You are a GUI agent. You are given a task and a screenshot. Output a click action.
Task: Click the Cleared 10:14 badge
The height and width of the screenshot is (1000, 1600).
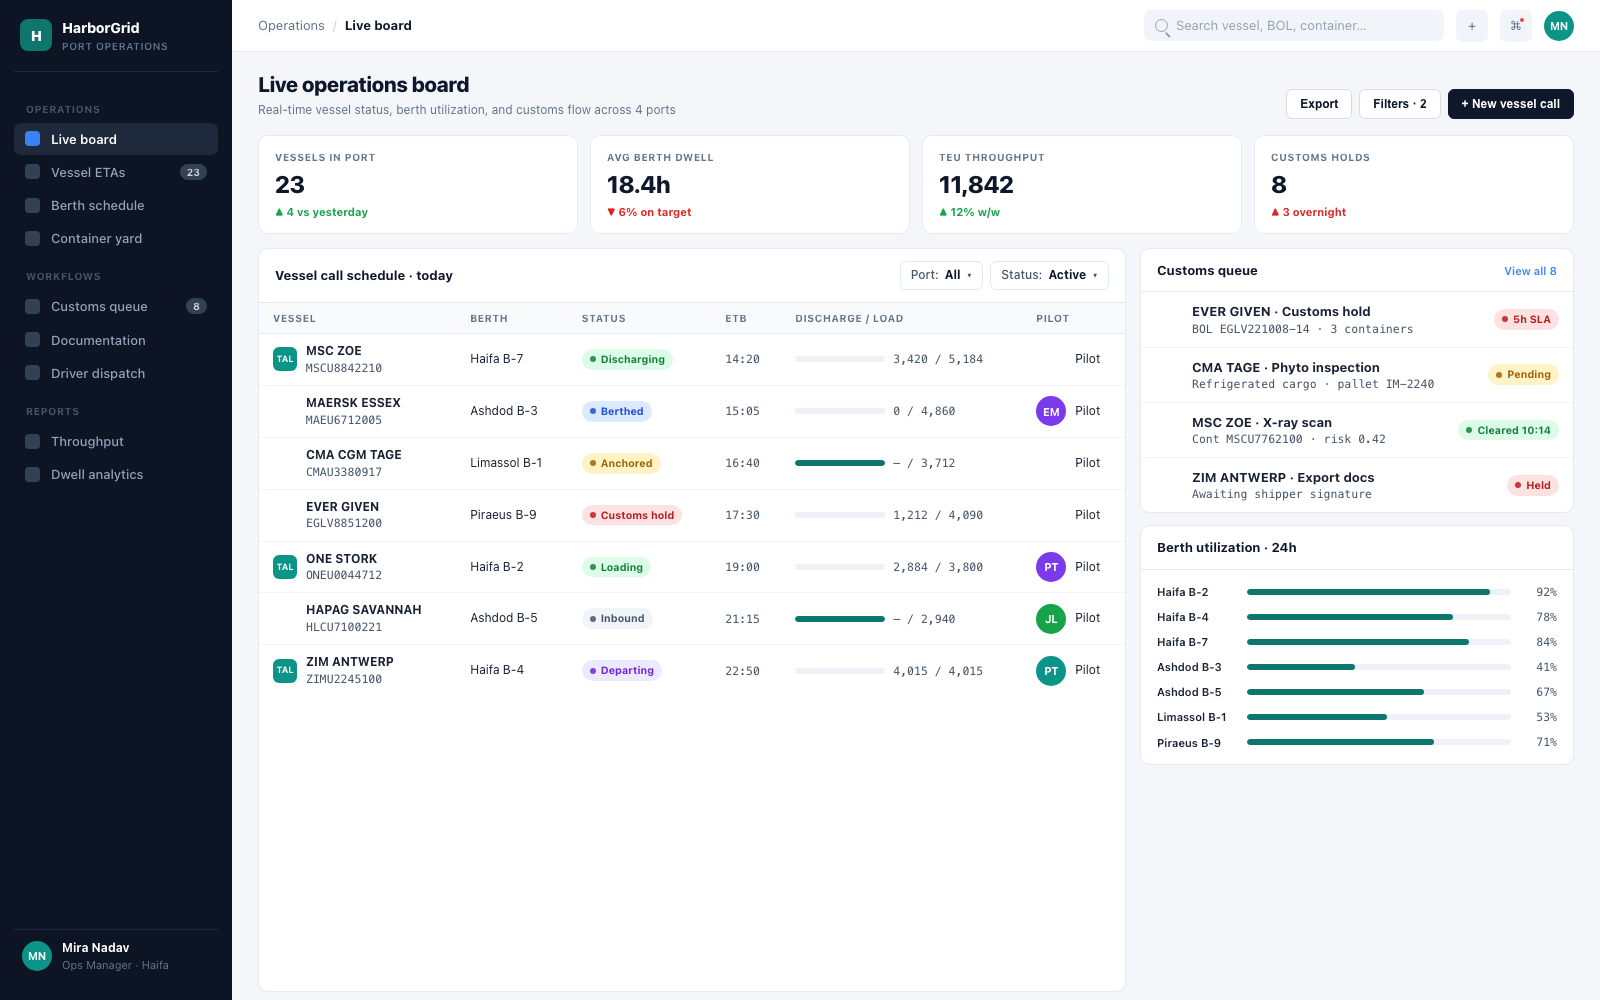pyautogui.click(x=1508, y=431)
